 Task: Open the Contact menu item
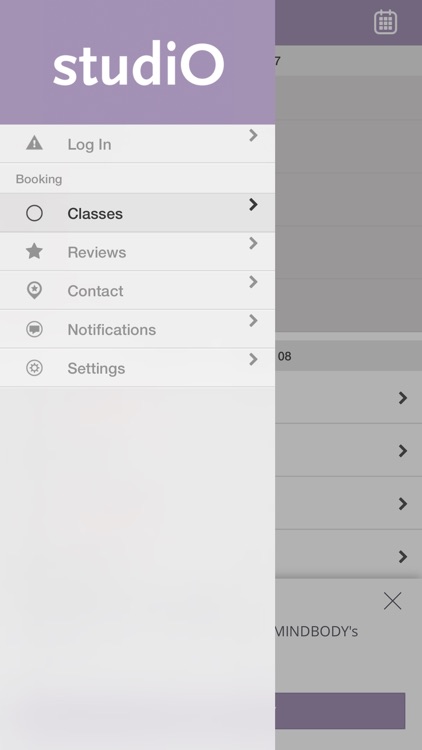(137, 290)
